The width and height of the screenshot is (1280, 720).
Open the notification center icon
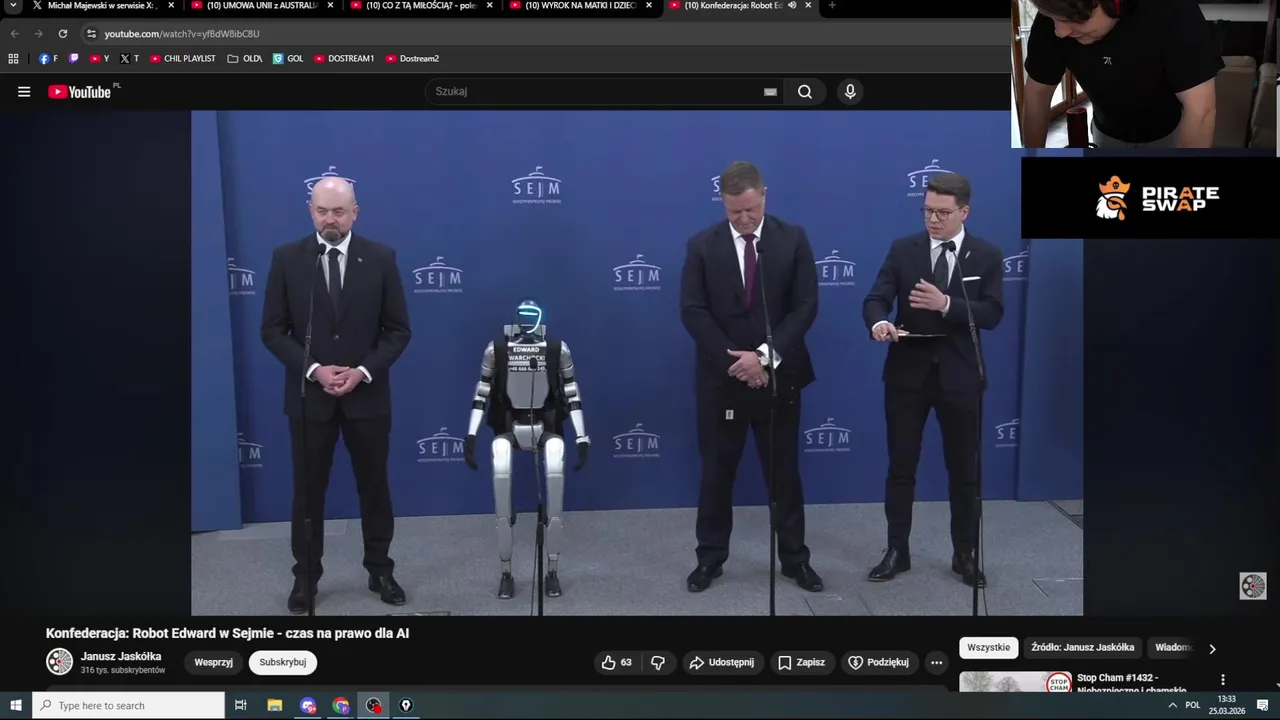[x=1263, y=705]
